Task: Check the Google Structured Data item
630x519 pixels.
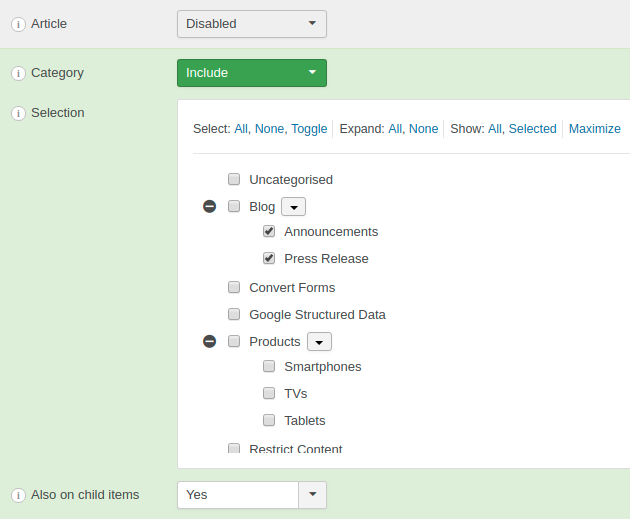Action: pyautogui.click(x=234, y=314)
